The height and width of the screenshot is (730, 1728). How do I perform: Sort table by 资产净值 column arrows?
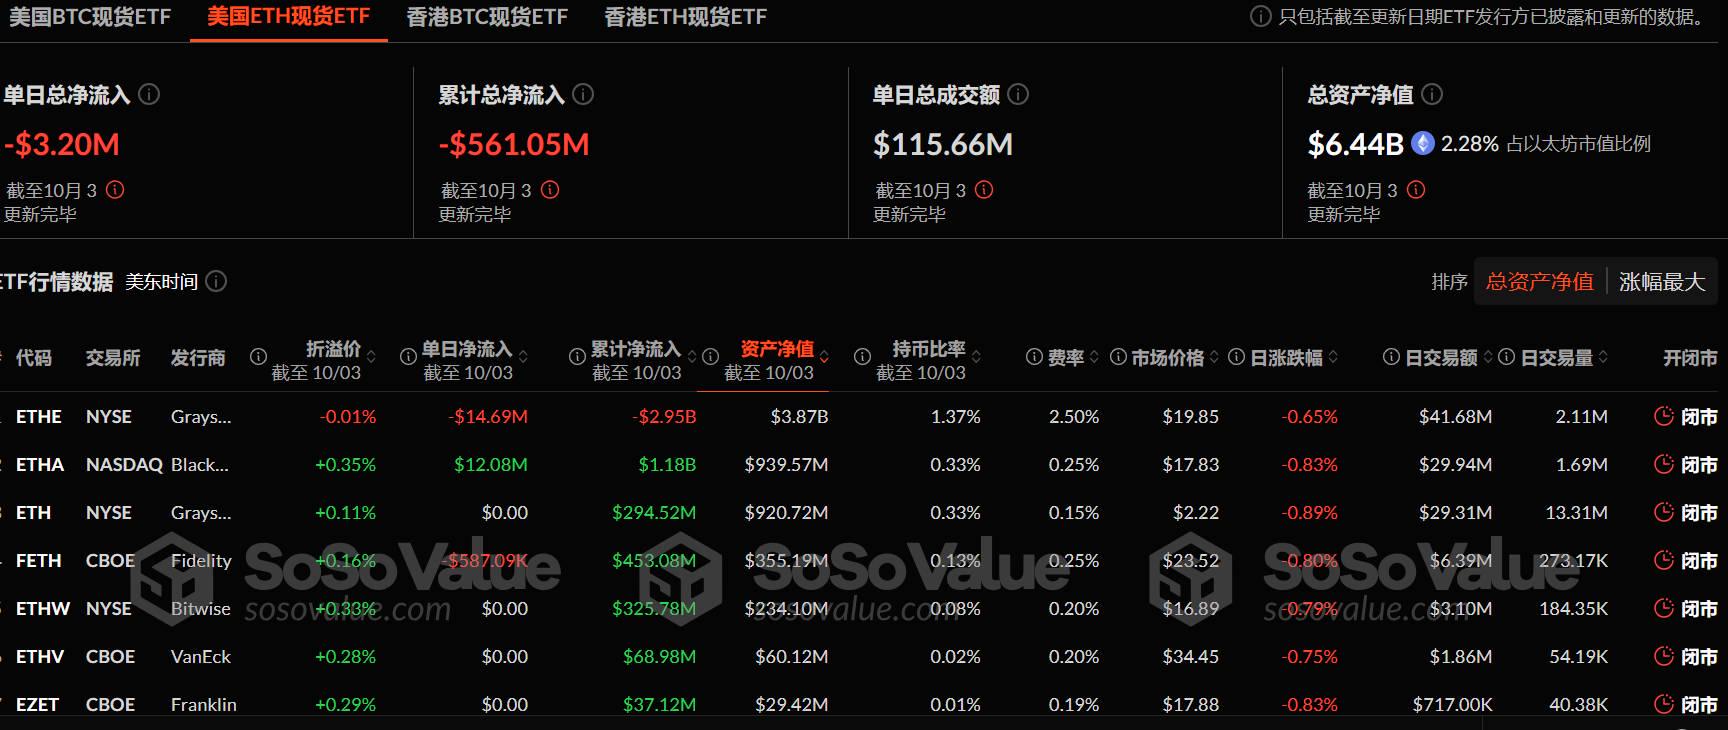825,357
